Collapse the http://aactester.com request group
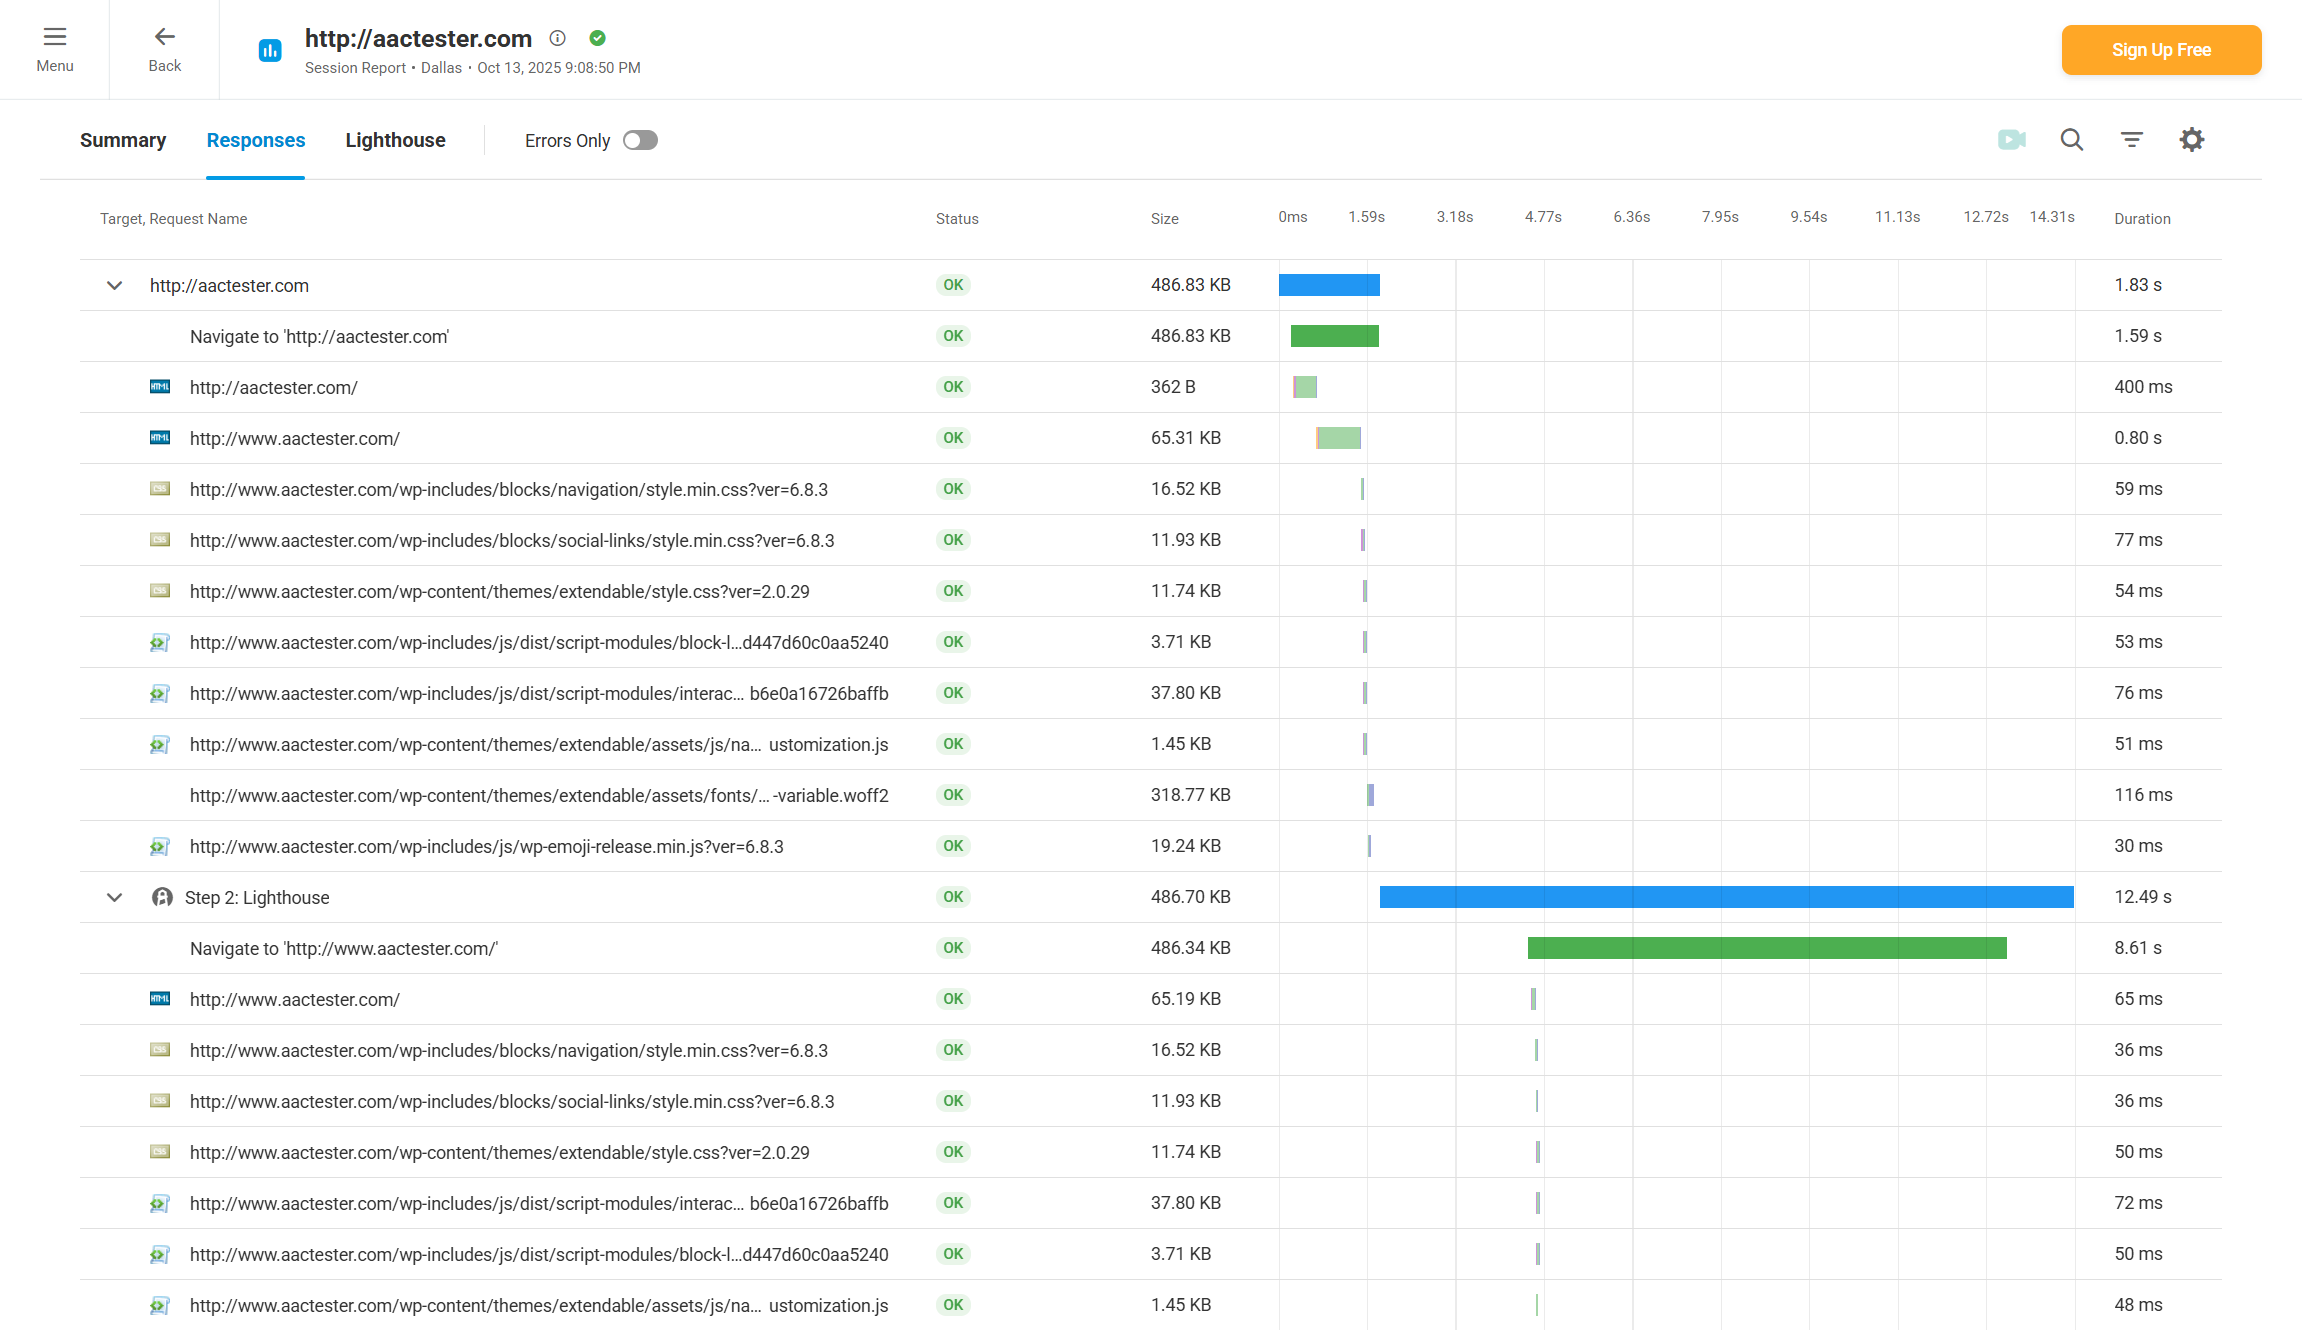This screenshot has width=2302, height=1330. [x=115, y=286]
